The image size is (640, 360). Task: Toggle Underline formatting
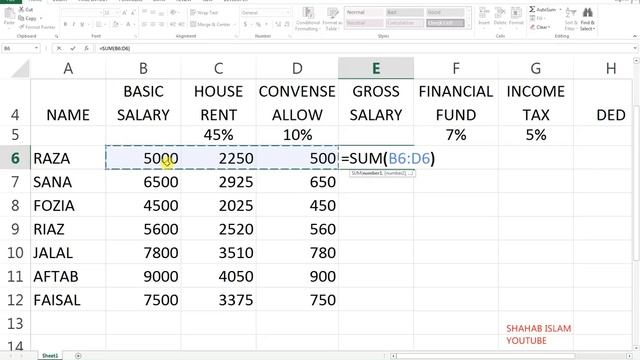click(x=82, y=25)
